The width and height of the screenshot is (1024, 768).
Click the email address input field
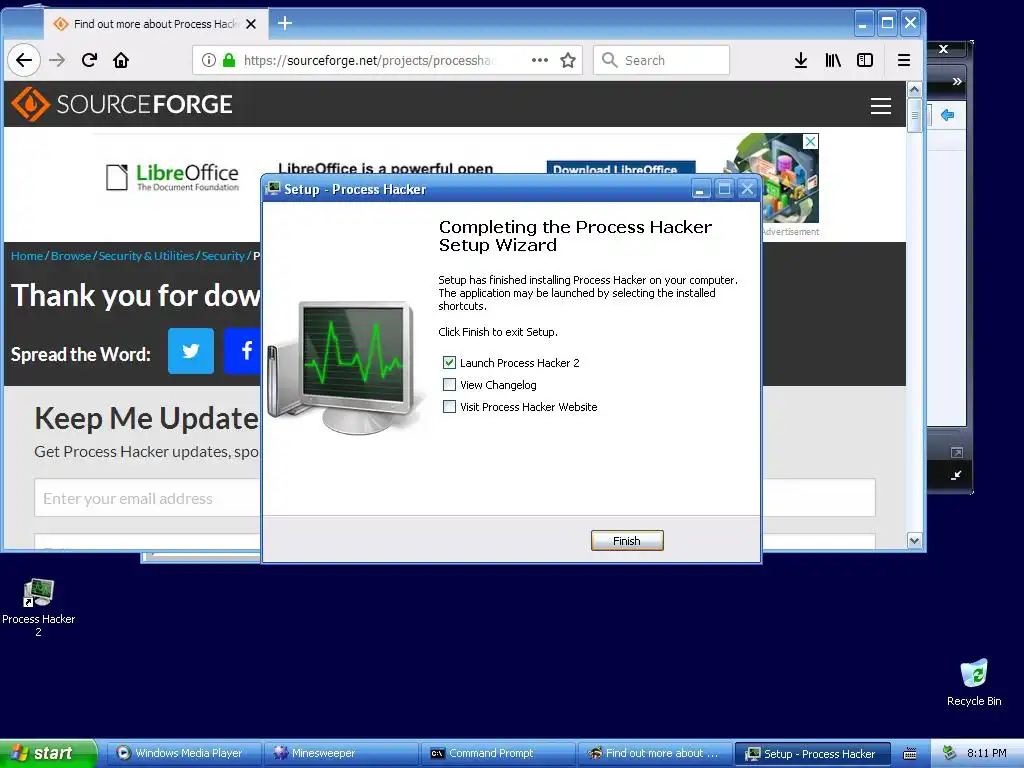[x=147, y=498]
